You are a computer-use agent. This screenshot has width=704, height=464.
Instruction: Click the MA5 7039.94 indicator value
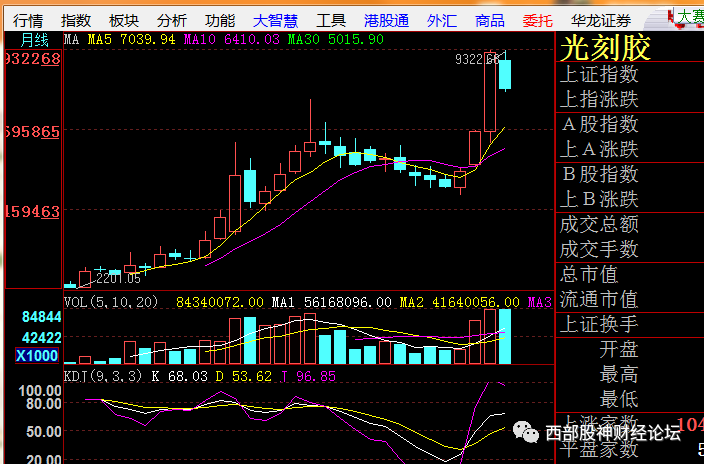(x=132, y=40)
